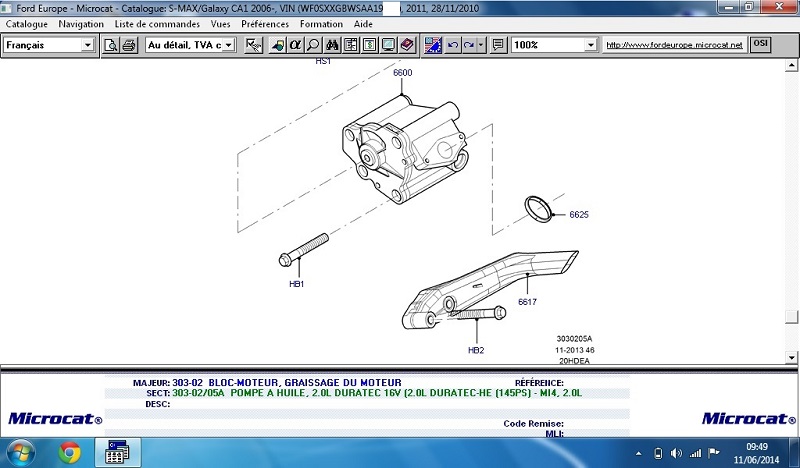800x468 pixels.
Task: Click part callout 6600
Action: coord(403,72)
